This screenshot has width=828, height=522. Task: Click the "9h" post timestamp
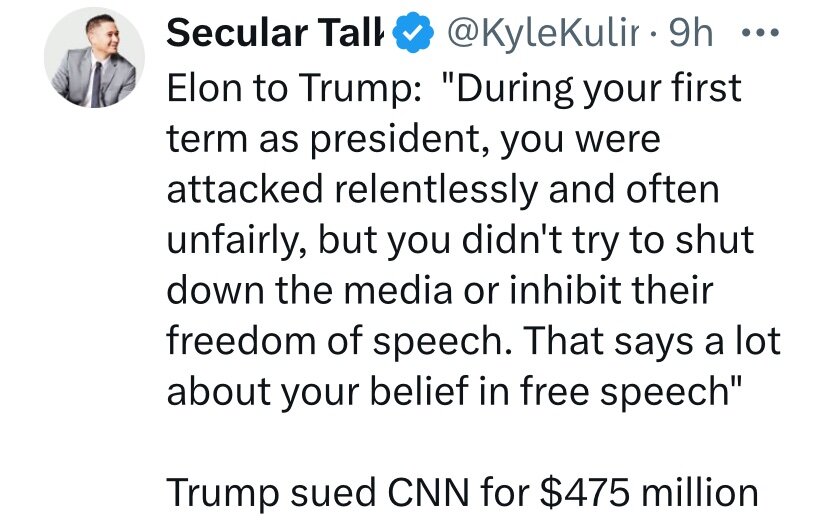[x=691, y=32]
